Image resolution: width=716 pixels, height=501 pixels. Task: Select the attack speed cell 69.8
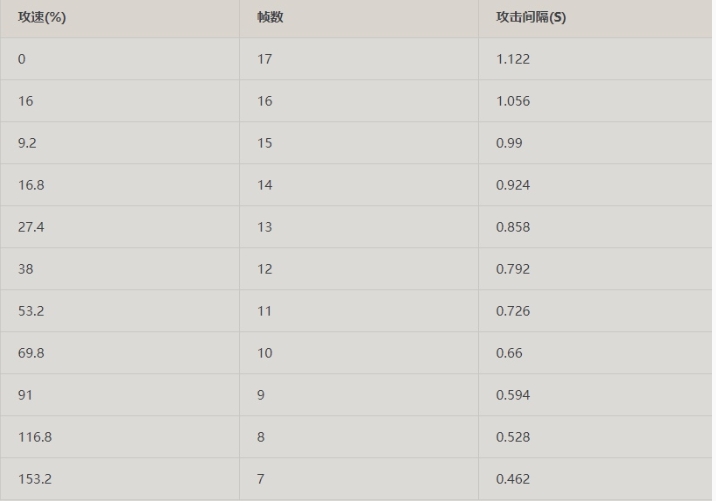coord(31,353)
